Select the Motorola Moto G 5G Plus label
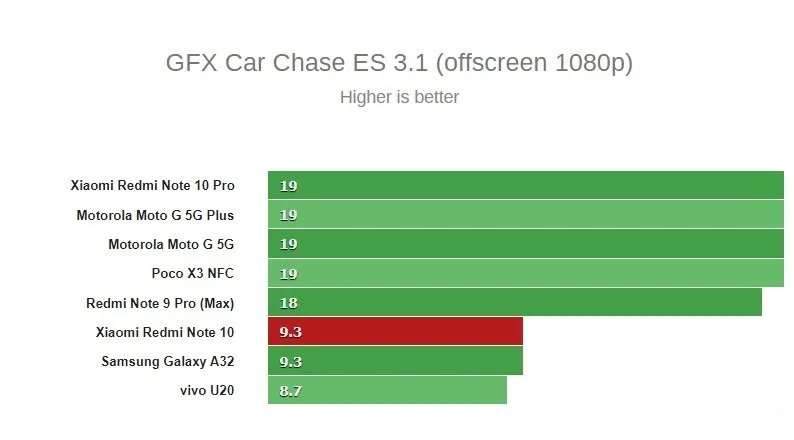Viewport: 794px width, 440px height. click(155, 214)
